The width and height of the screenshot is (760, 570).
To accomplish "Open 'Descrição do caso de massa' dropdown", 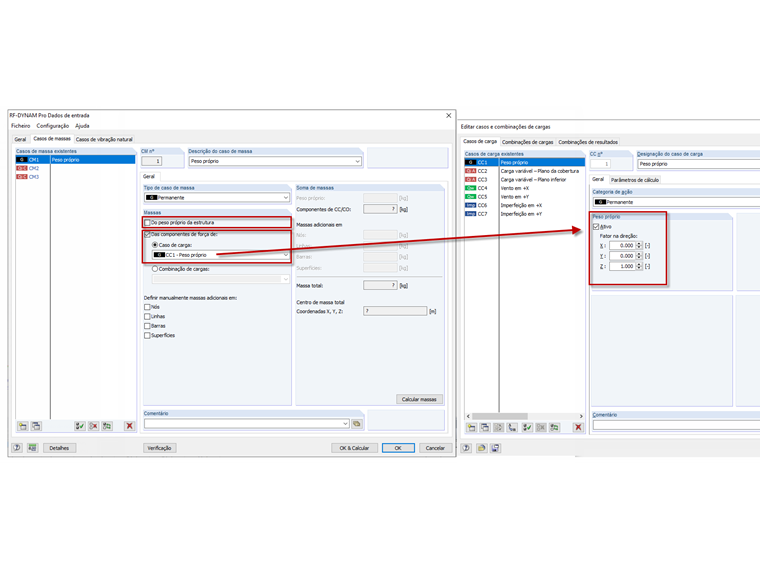I will [357, 161].
